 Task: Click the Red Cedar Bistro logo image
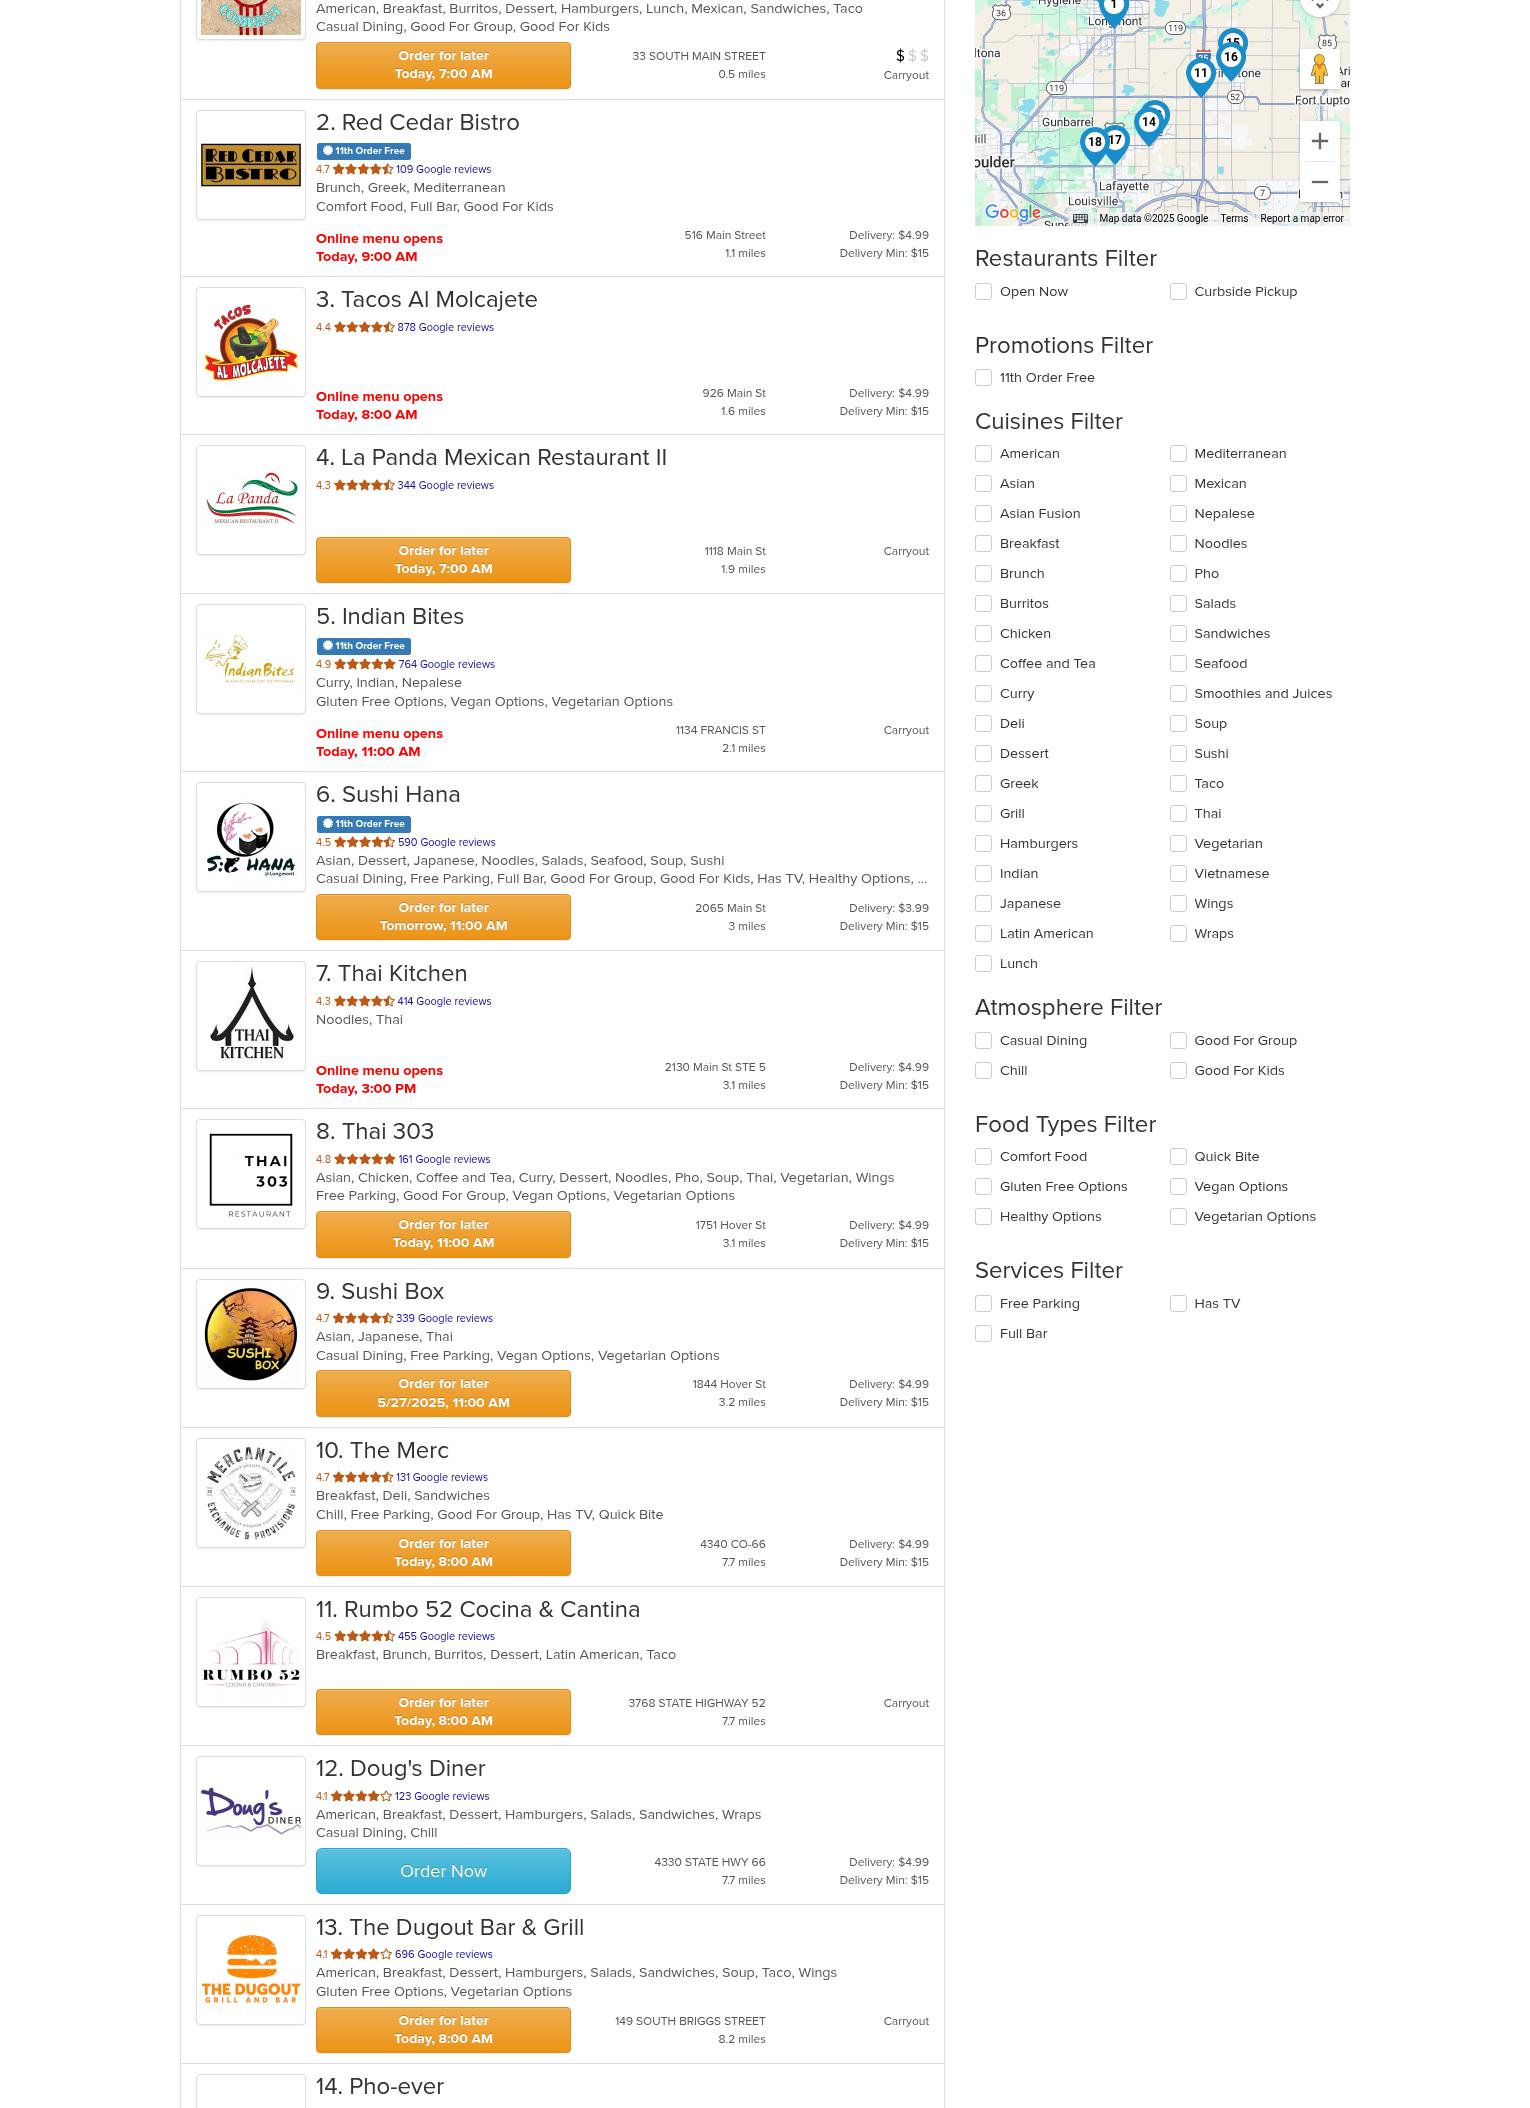(x=251, y=165)
